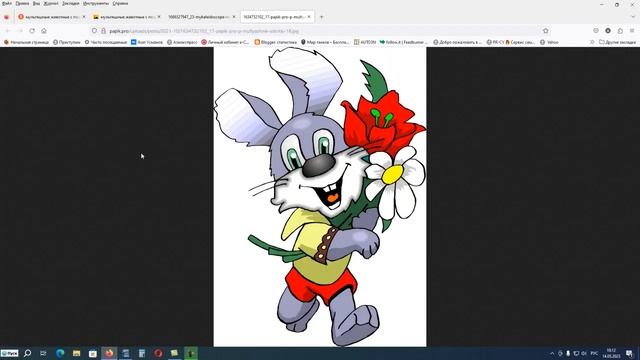Image resolution: width=640 pixels, height=360 pixels.
Task: Open the Личный кабинет bookmark
Action: pos(225,42)
